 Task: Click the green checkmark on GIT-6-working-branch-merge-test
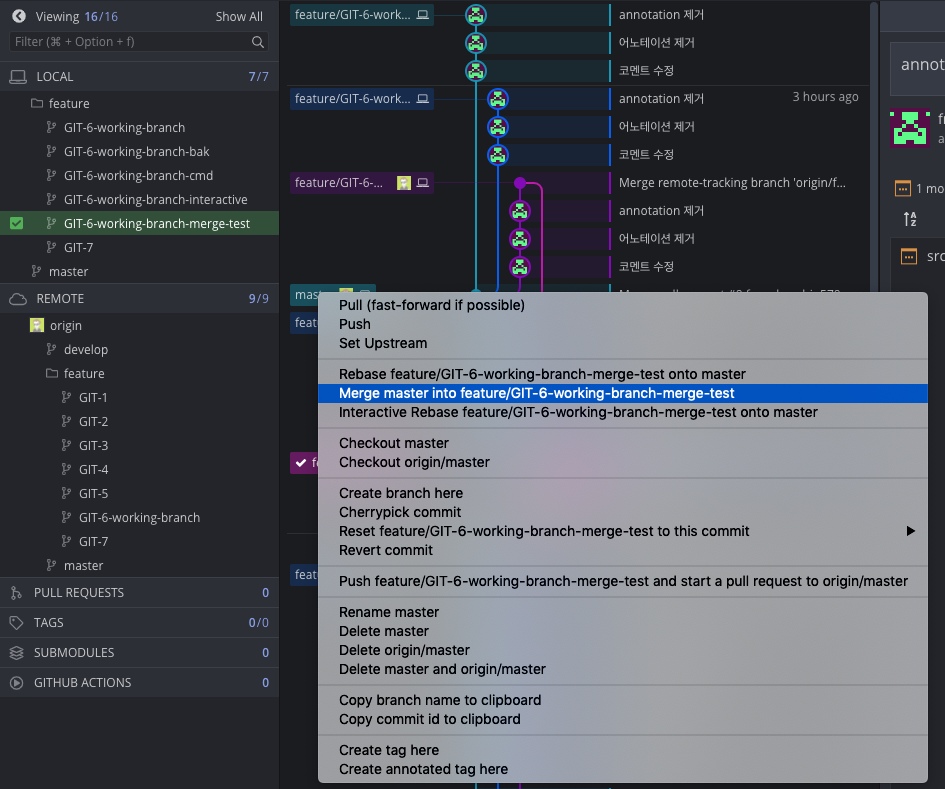pyautogui.click(x=16, y=224)
